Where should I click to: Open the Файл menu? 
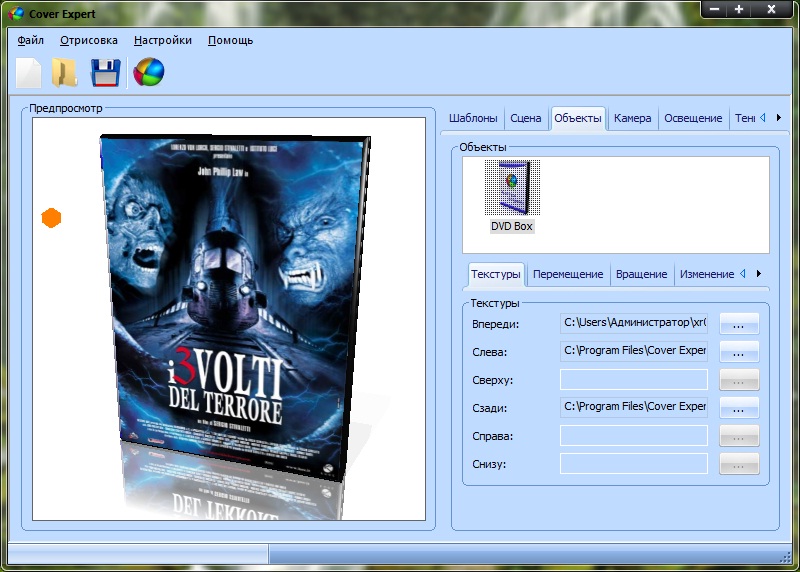point(31,41)
